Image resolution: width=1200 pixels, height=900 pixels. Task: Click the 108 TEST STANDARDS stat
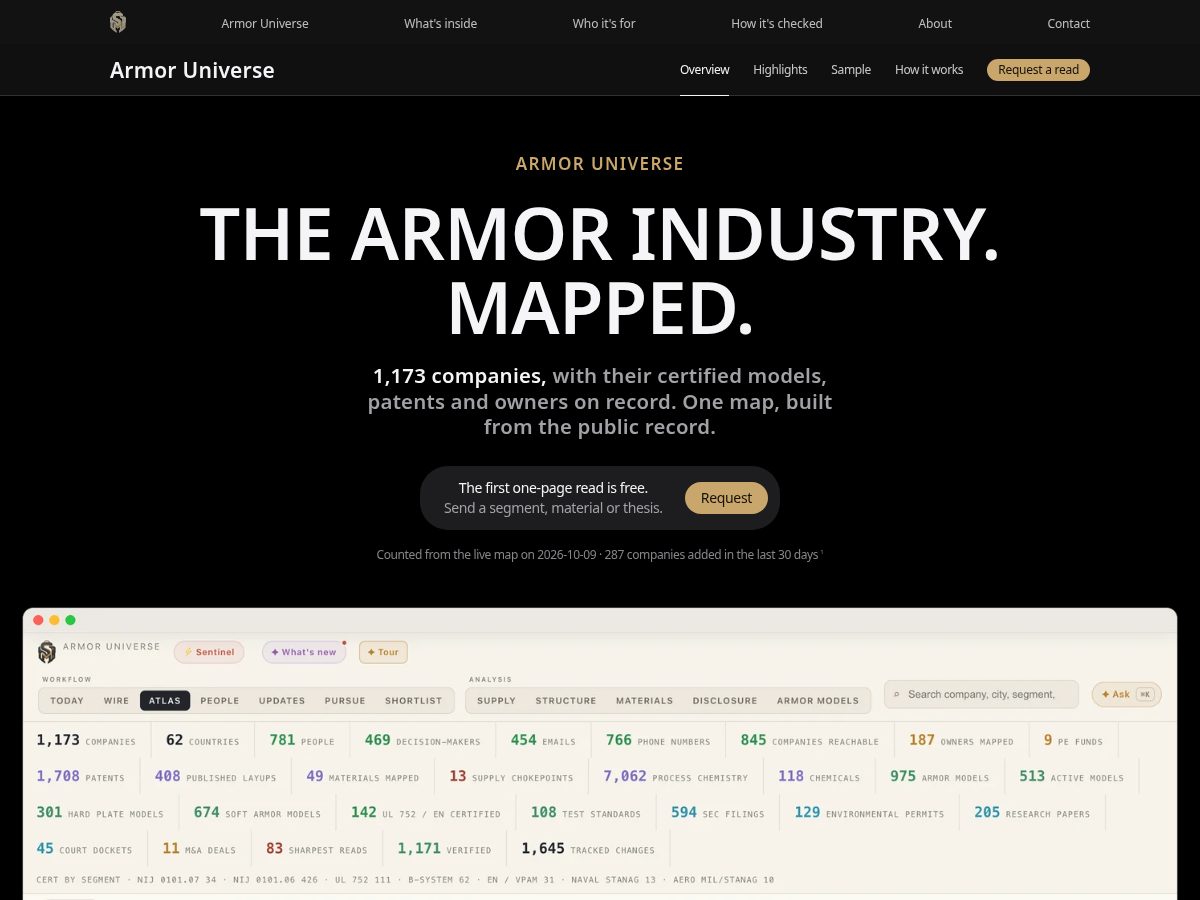(585, 813)
